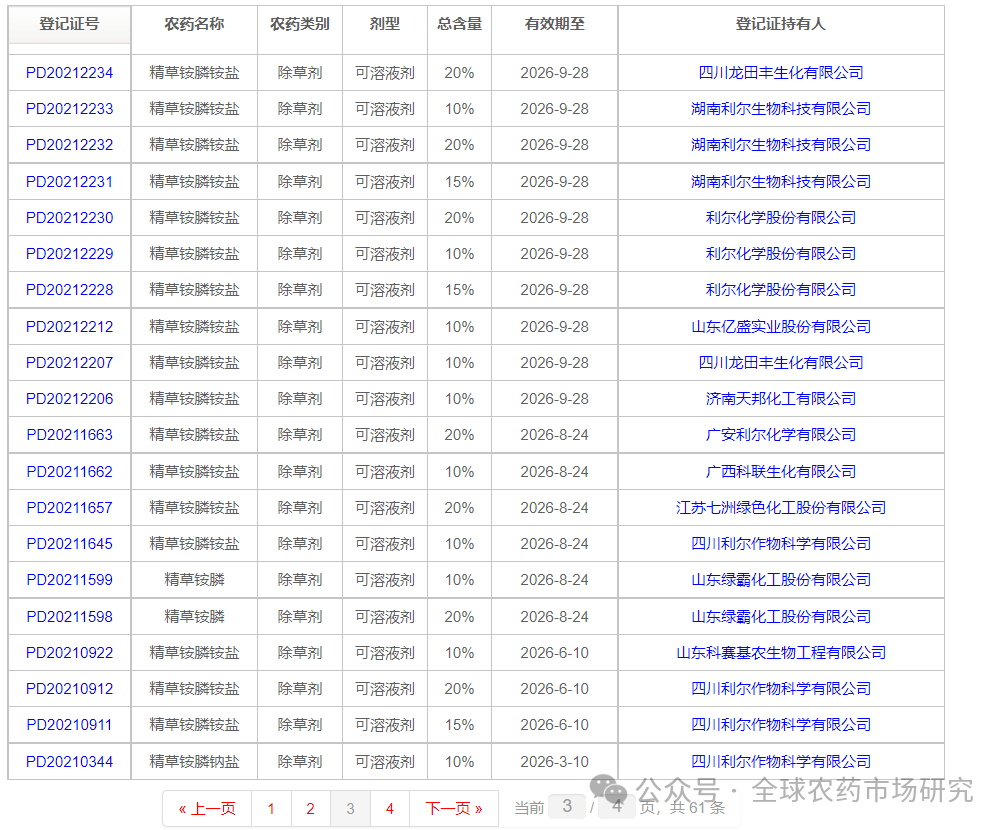This screenshot has height=830, width=1005.
Task: Open the 利尔化学股份有限公司 company link
Action: [x=779, y=217]
